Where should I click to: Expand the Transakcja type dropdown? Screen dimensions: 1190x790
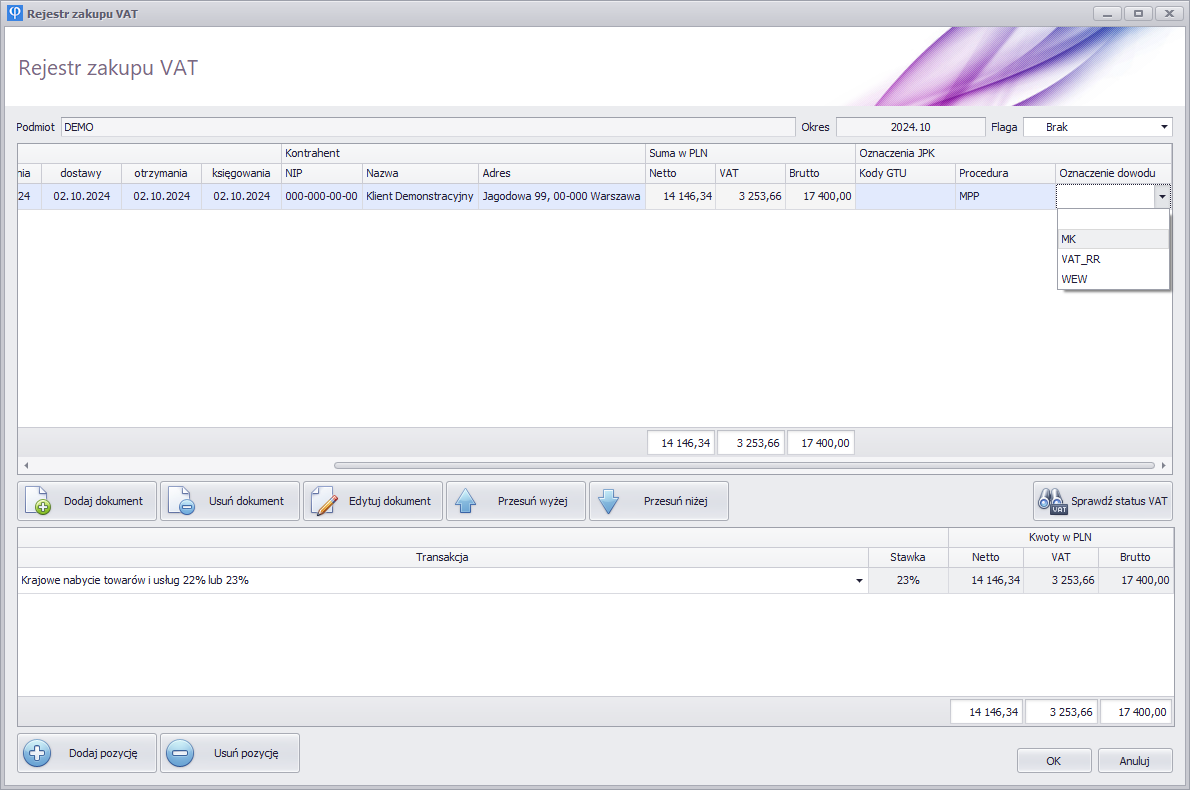pos(859,581)
